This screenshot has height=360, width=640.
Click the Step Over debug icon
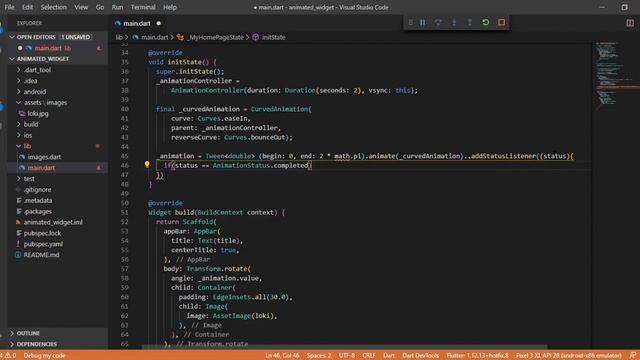[x=438, y=22]
